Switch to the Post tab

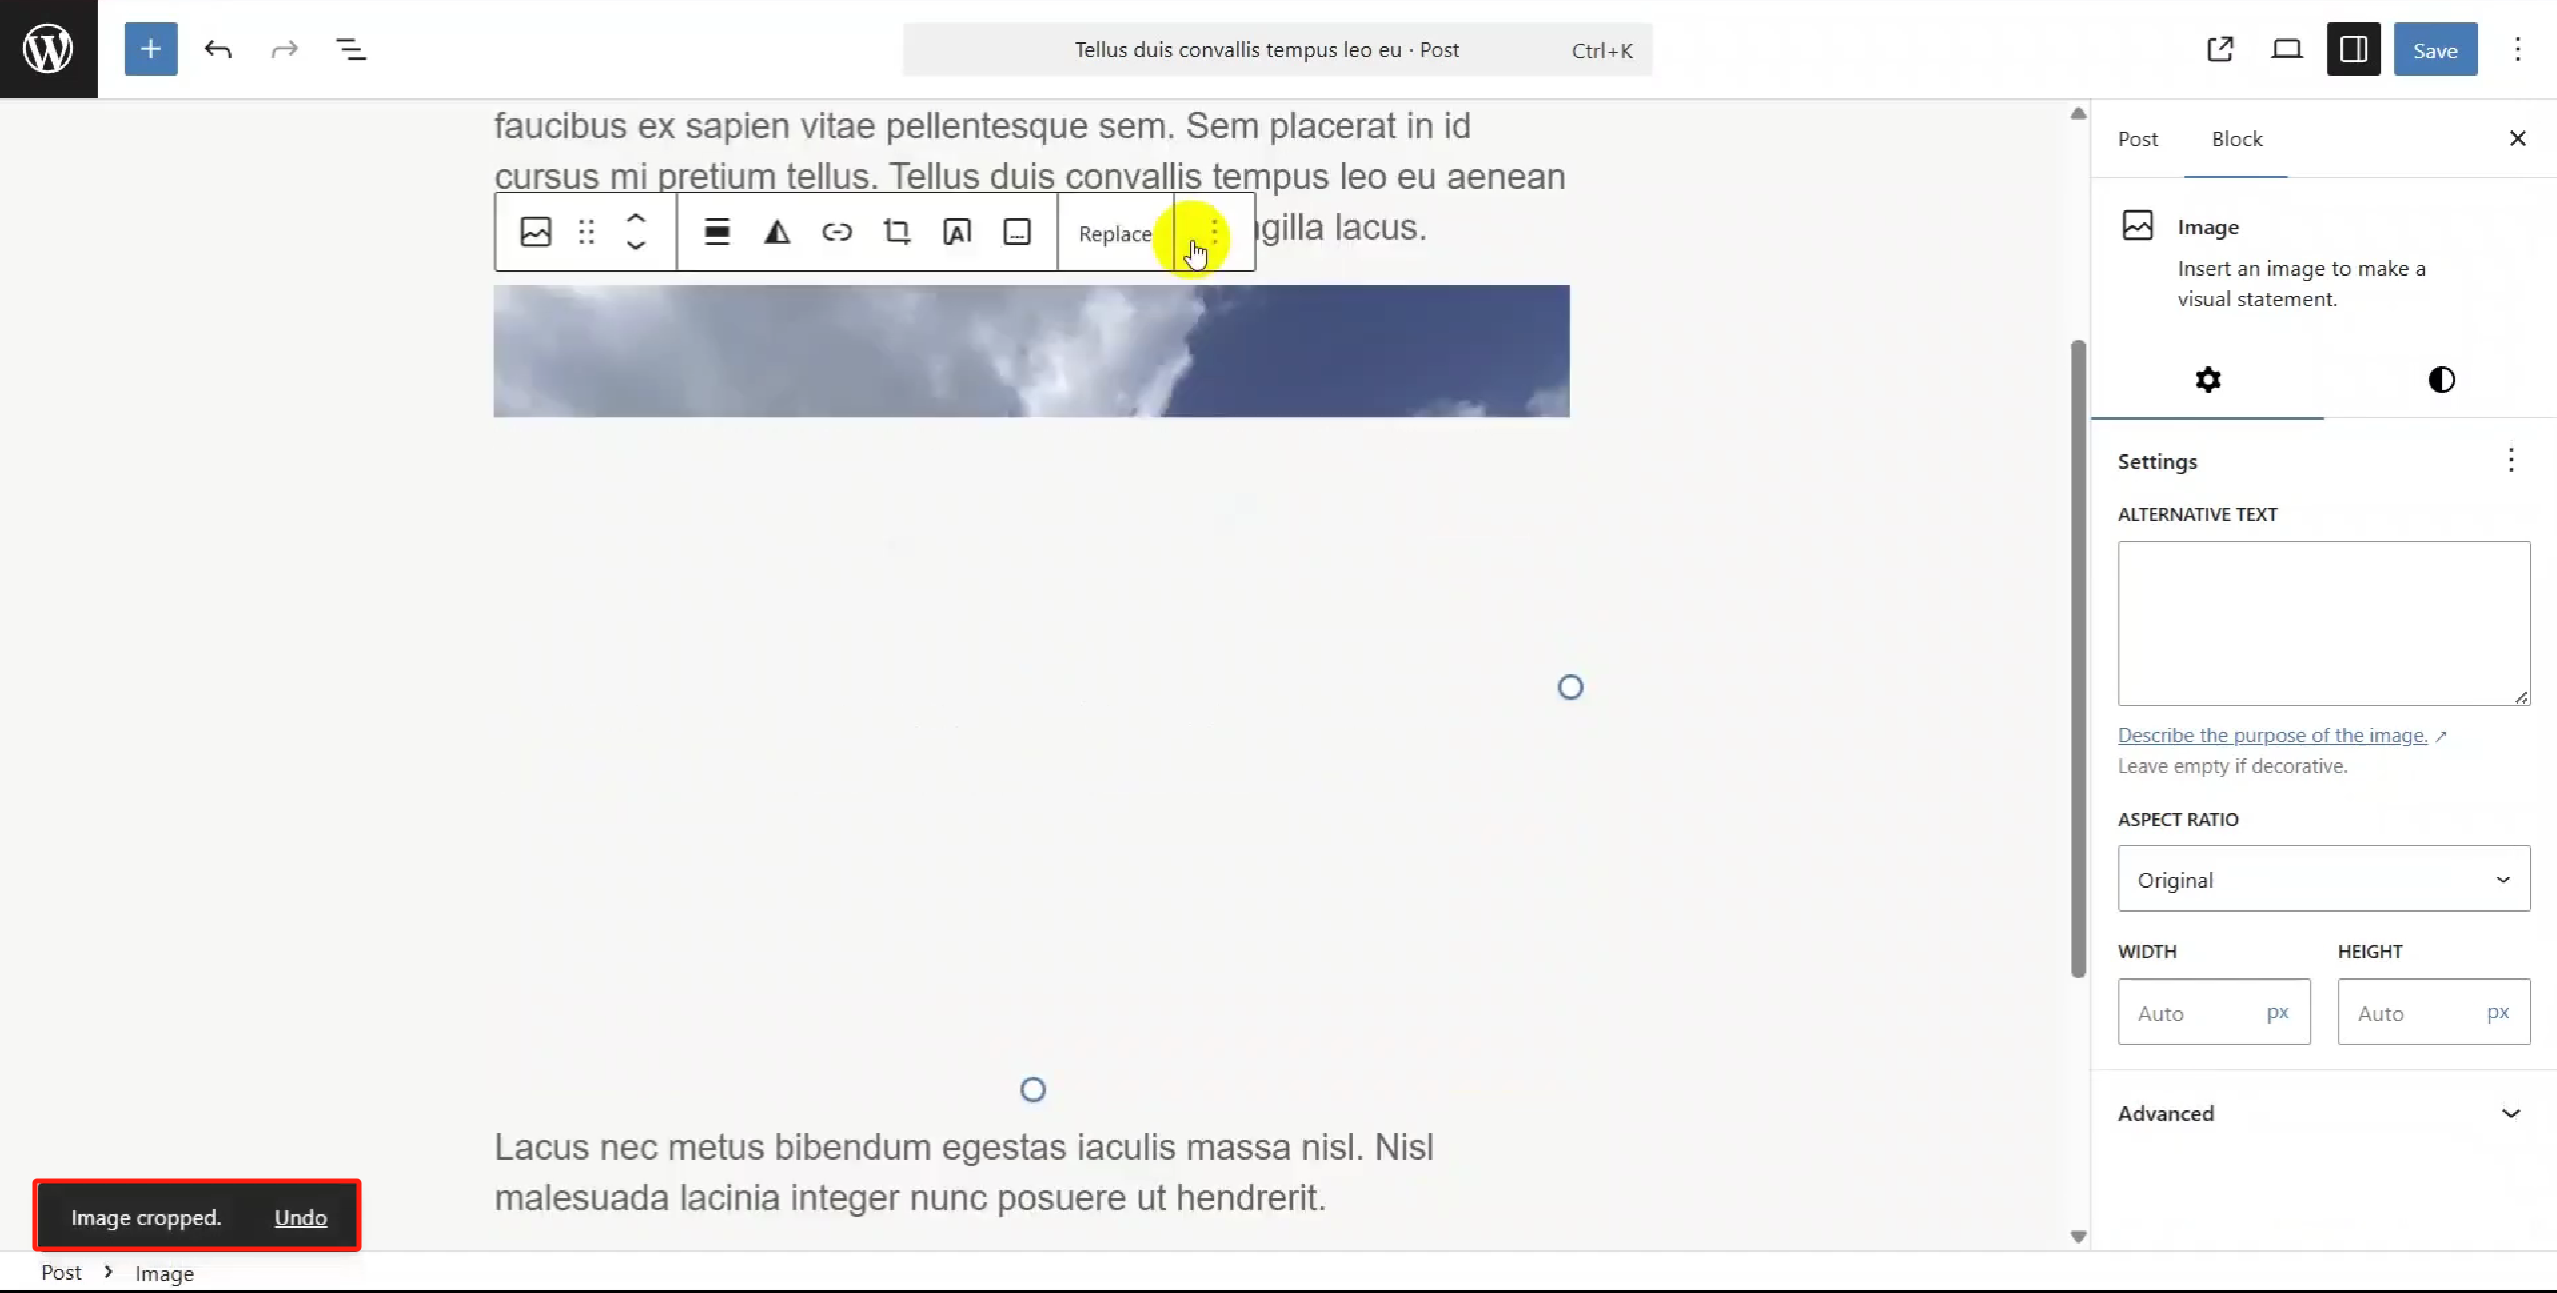click(2138, 139)
